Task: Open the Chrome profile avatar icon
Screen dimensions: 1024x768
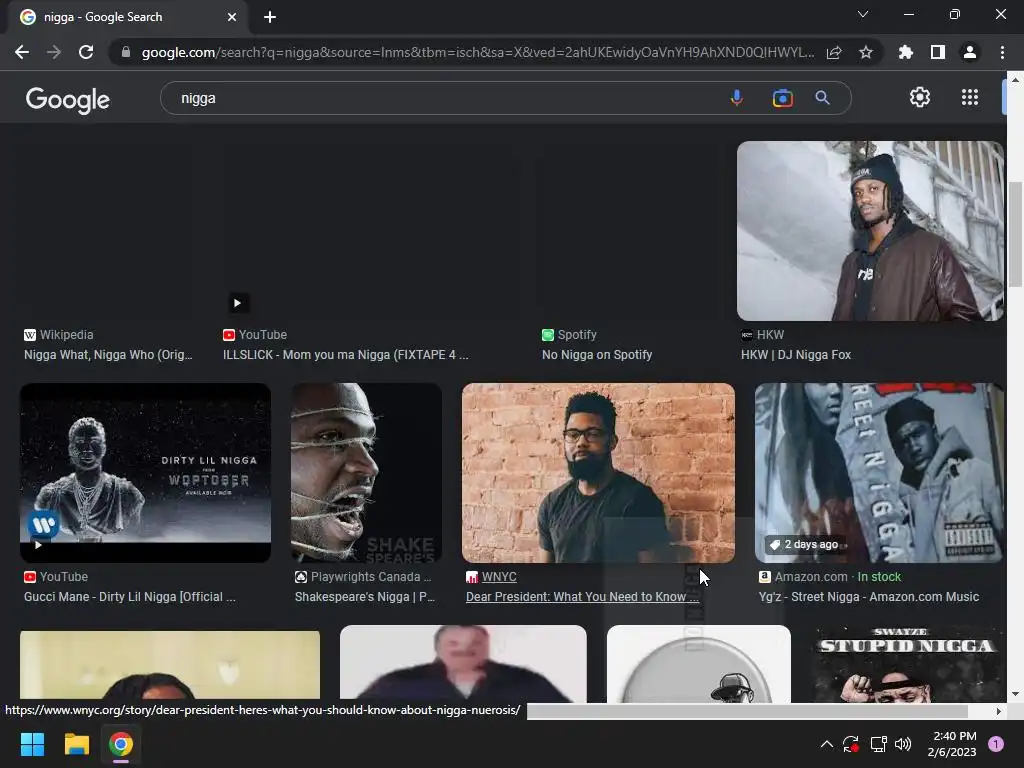Action: click(x=970, y=52)
